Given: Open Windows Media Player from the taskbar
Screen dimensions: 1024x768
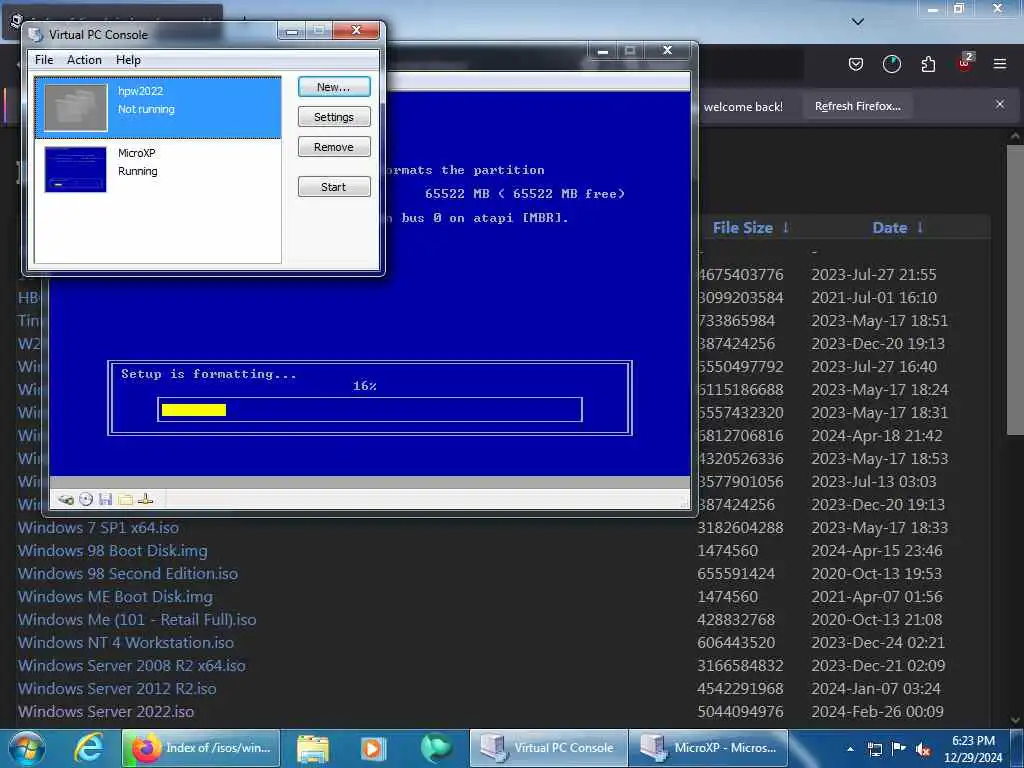Looking at the screenshot, I should 374,748.
